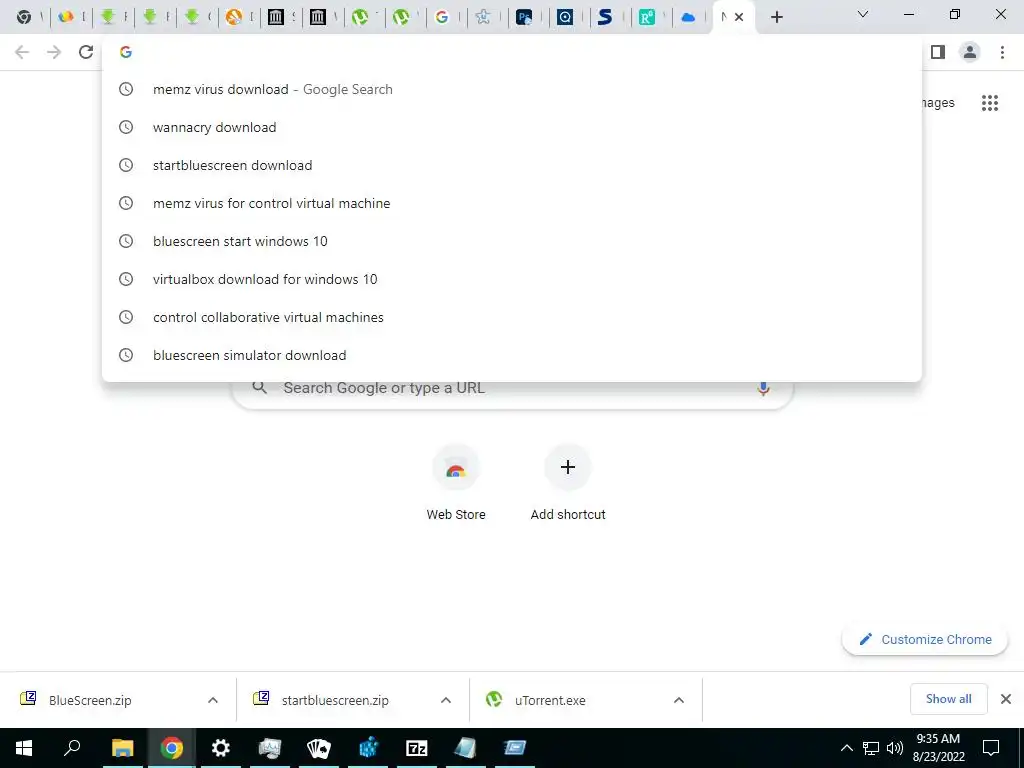Select suggestion 'memz virus download'

pos(512,89)
